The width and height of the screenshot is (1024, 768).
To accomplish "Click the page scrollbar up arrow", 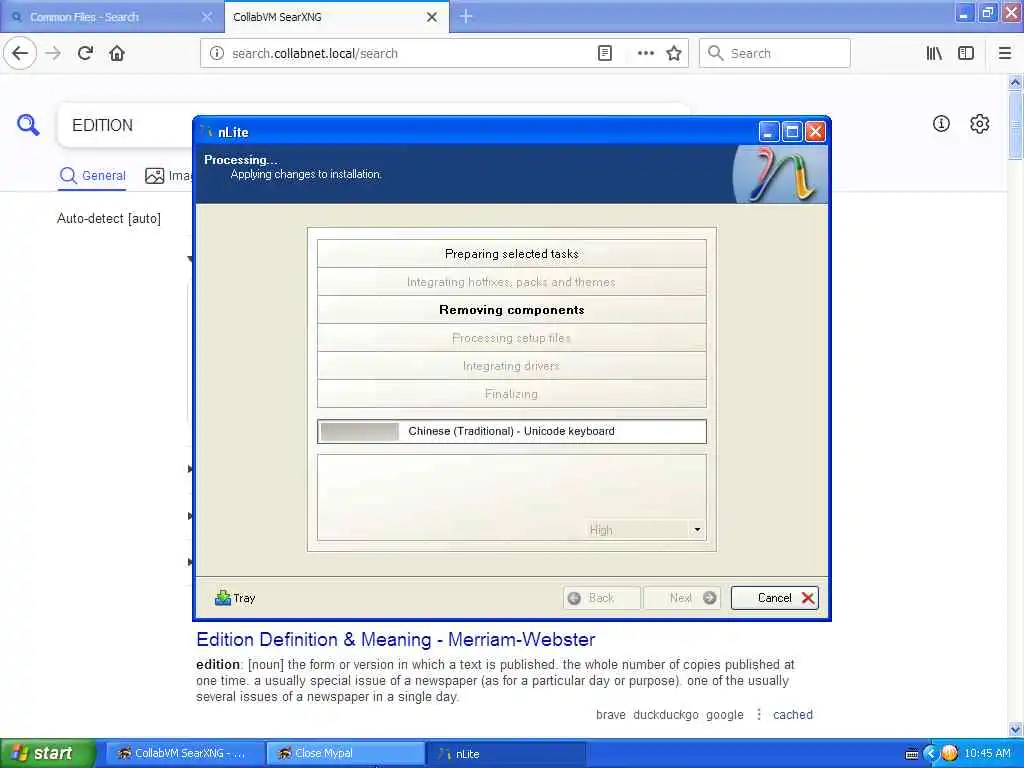I will pos(1015,82).
